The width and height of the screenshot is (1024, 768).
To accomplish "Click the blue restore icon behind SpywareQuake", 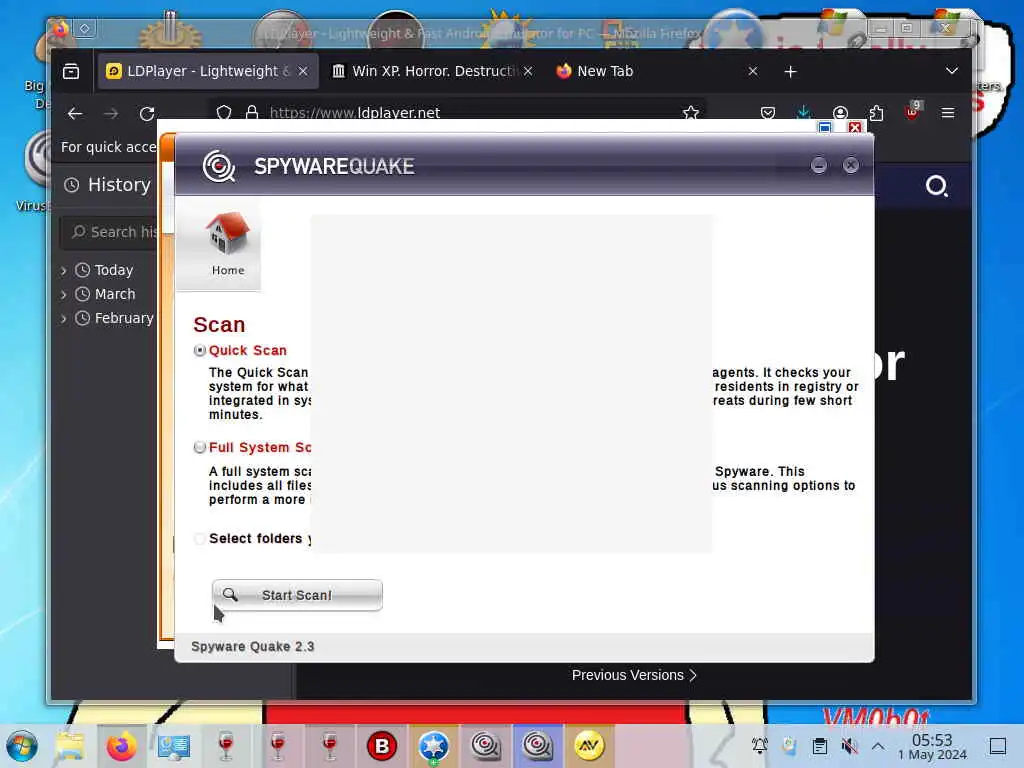I will point(825,127).
